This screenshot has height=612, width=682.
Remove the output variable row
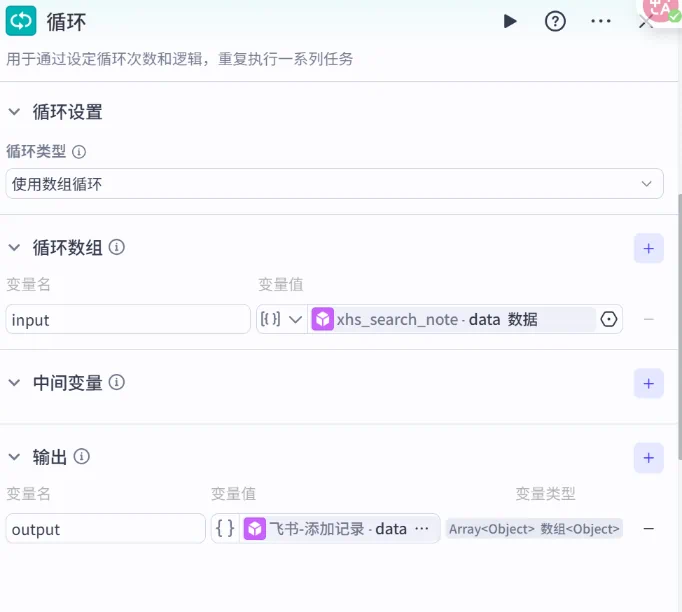(648, 529)
